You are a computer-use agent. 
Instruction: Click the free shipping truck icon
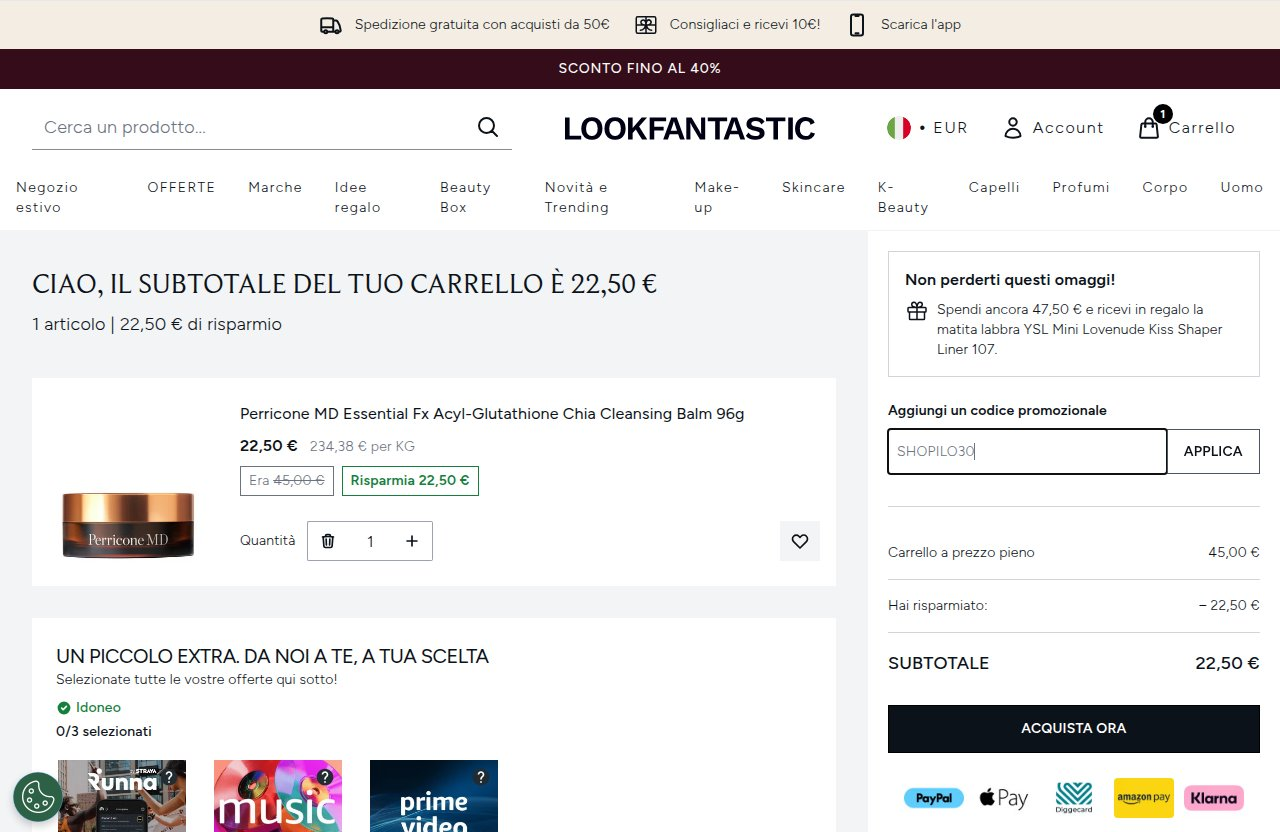[331, 25]
